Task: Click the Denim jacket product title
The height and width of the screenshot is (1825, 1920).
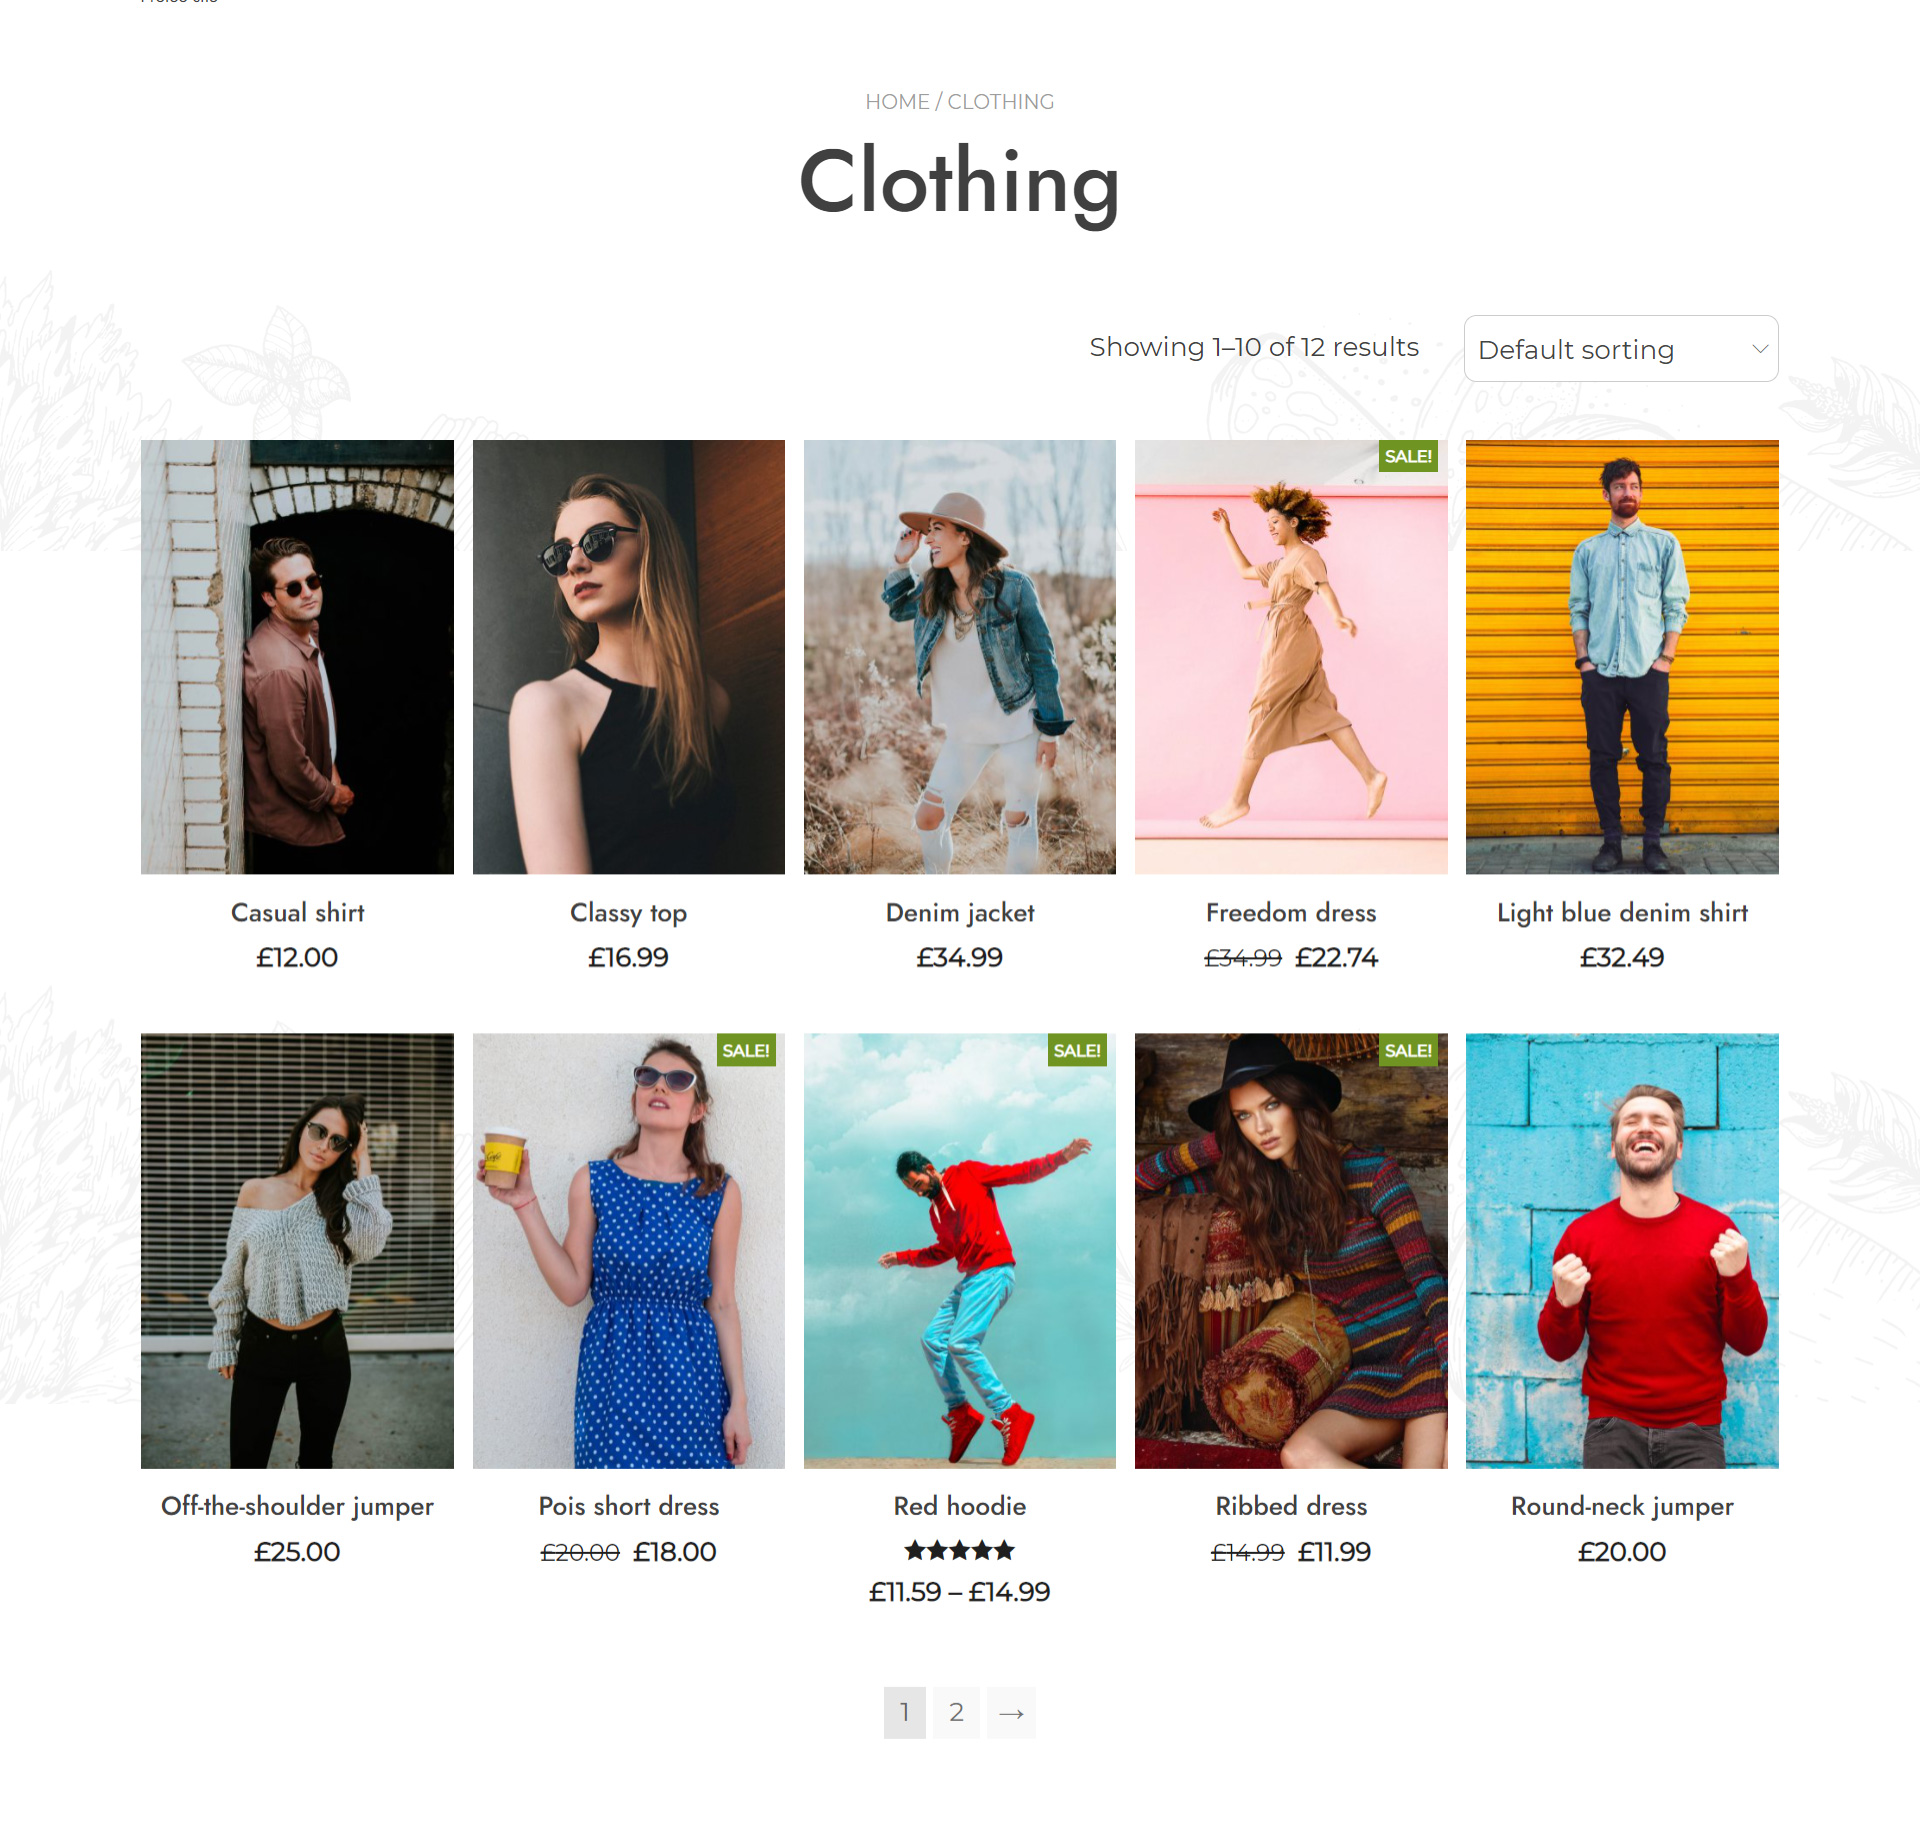Action: tap(960, 913)
